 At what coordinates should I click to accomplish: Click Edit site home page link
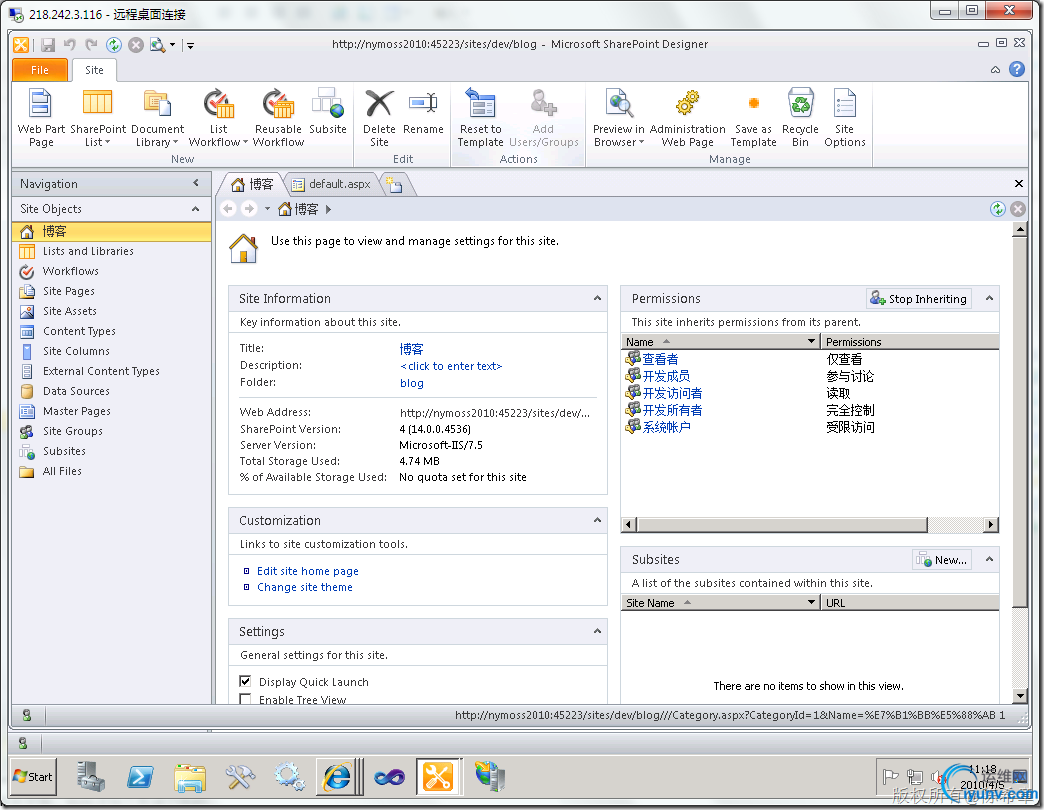308,570
